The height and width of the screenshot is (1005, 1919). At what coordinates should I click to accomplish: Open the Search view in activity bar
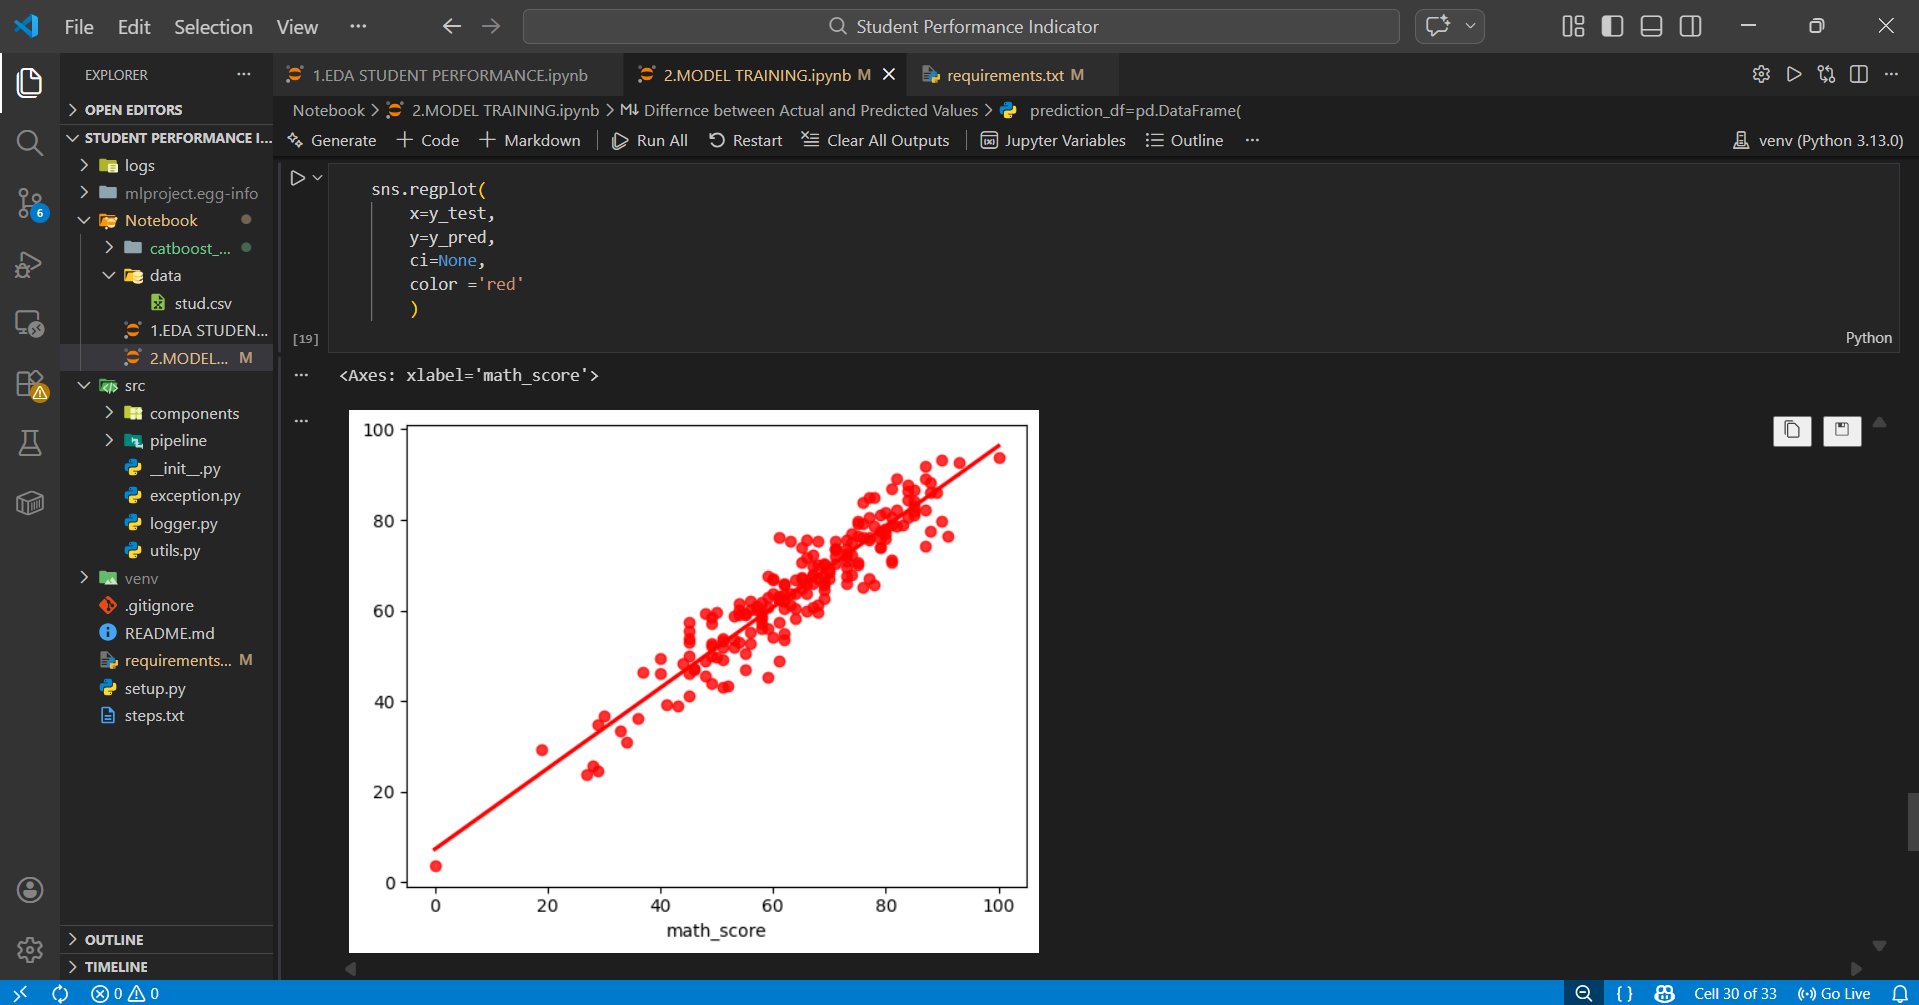point(30,143)
